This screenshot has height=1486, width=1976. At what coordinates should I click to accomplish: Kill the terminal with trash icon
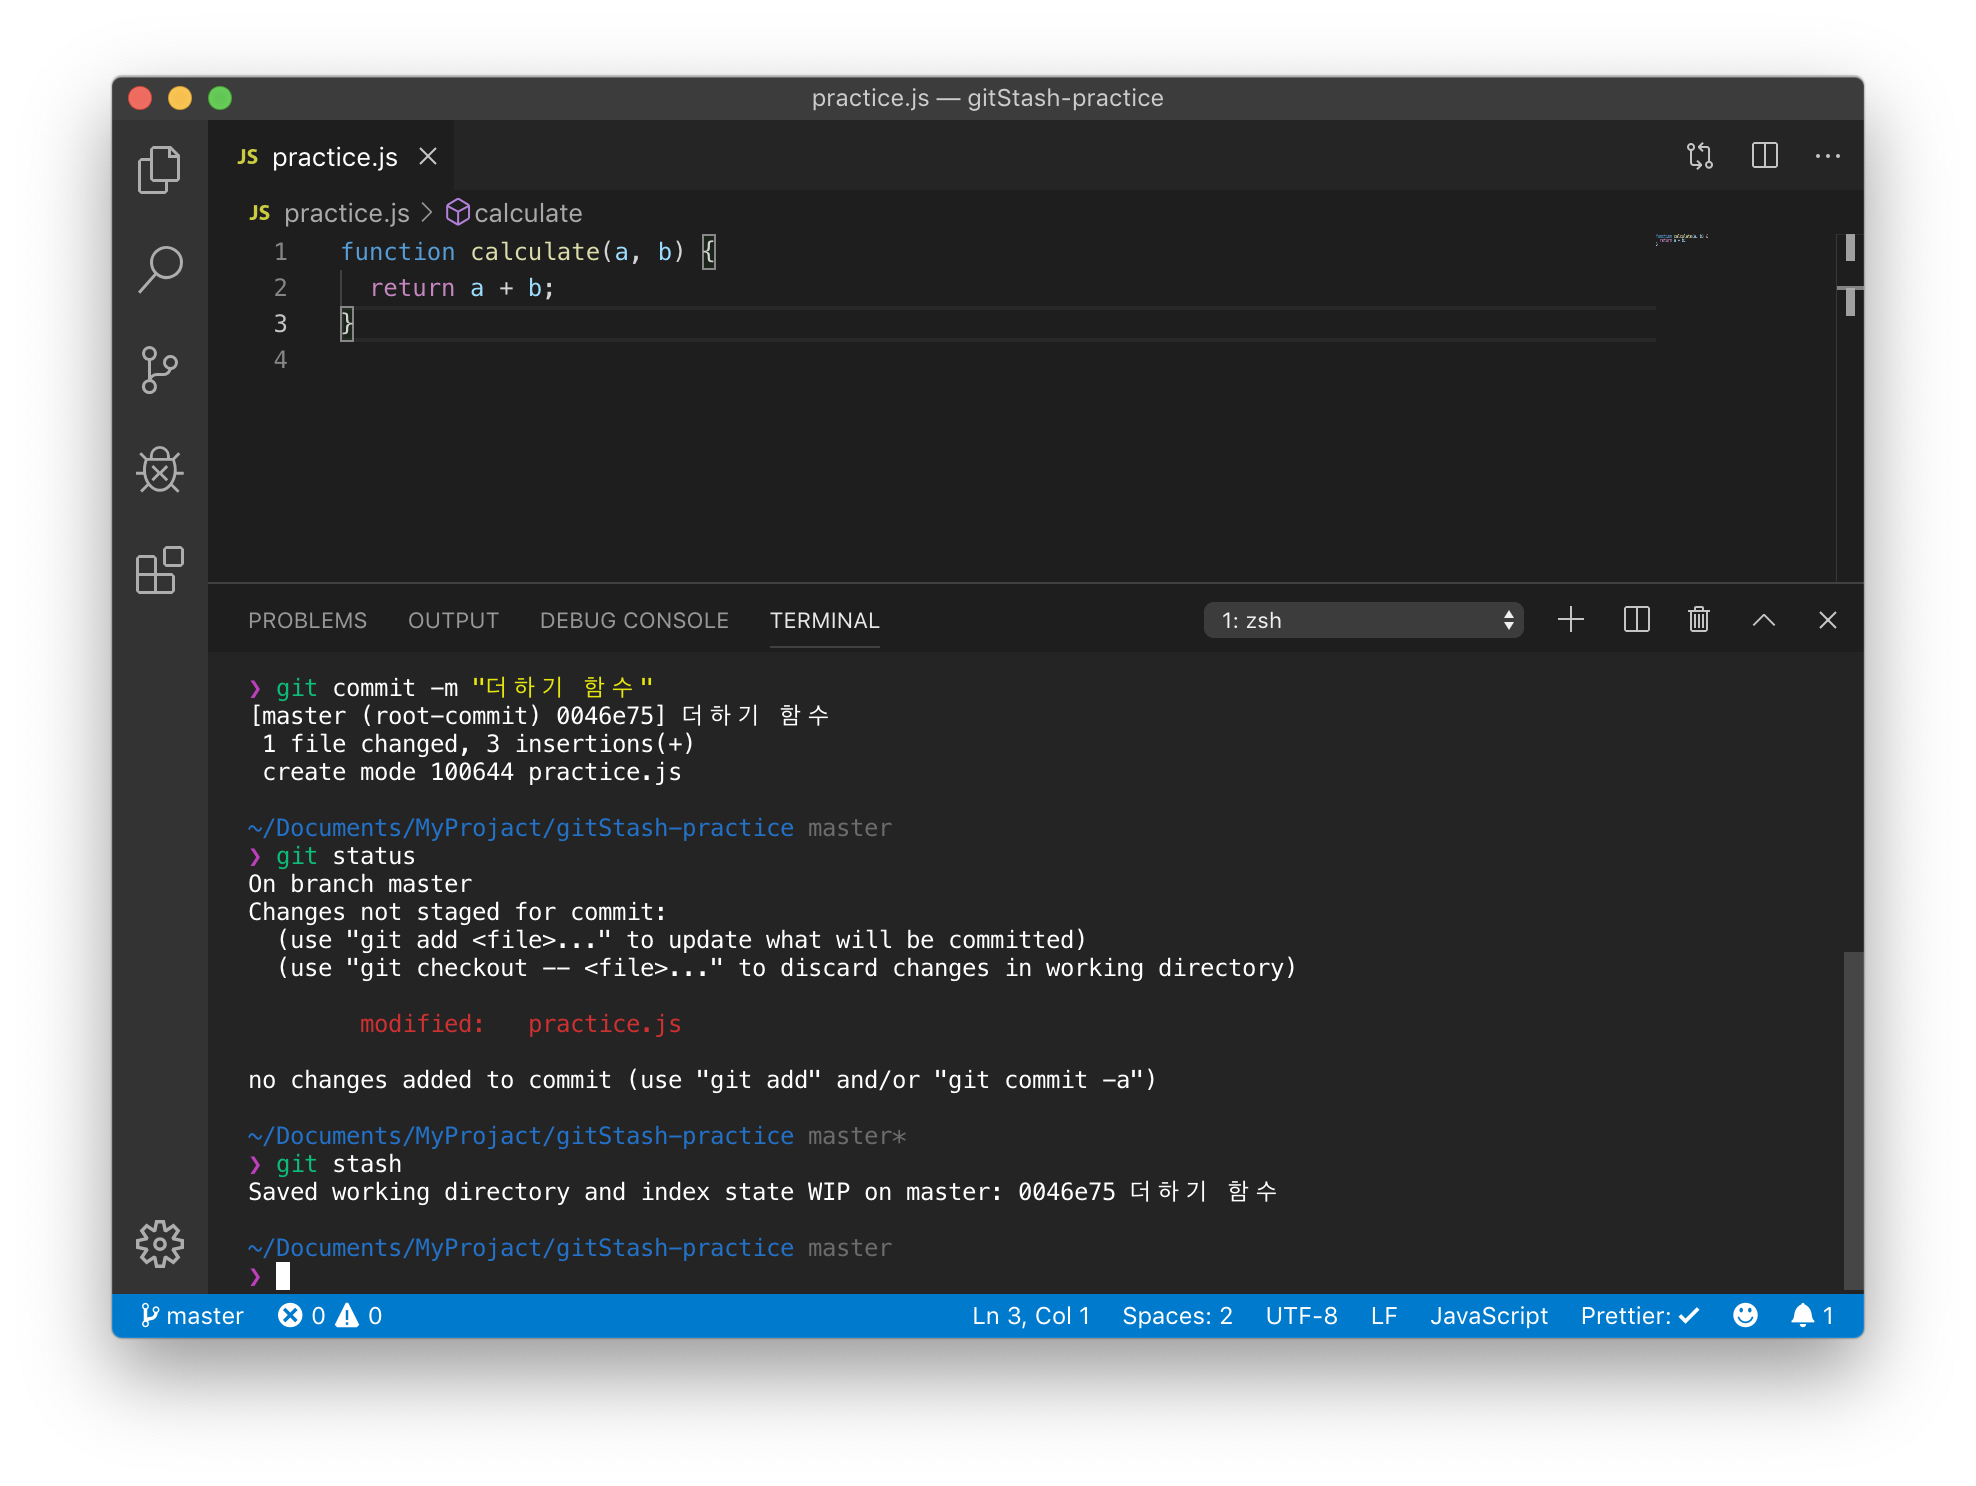click(x=1699, y=620)
